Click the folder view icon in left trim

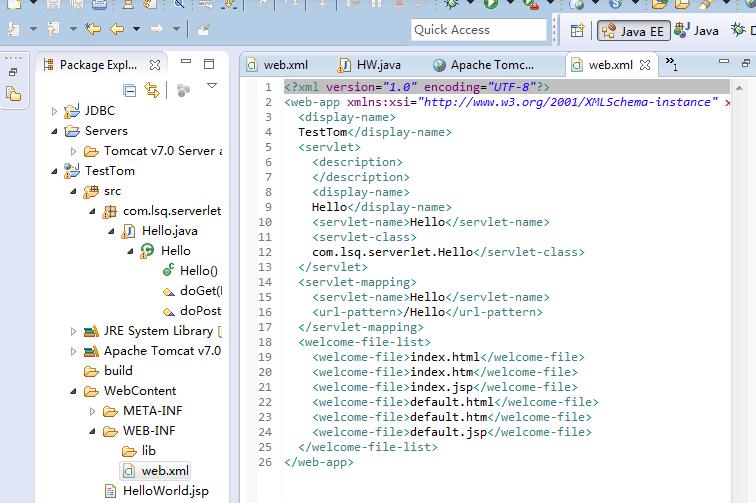(x=14, y=93)
